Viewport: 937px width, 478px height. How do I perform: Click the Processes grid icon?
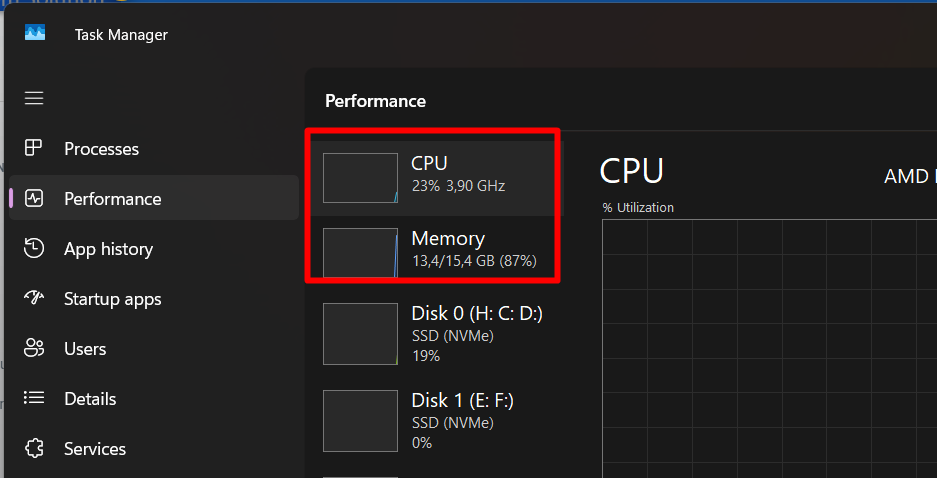click(33, 148)
